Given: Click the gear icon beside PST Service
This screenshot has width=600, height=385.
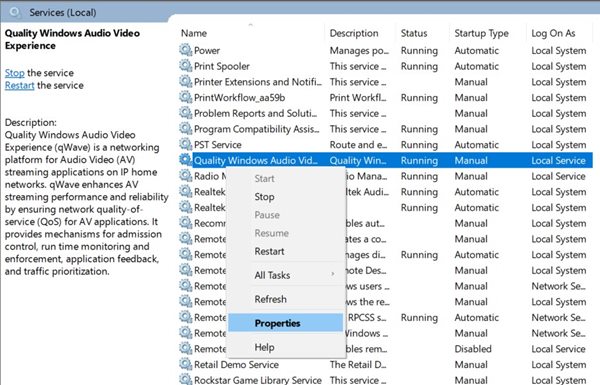Looking at the screenshot, I should pos(186,144).
